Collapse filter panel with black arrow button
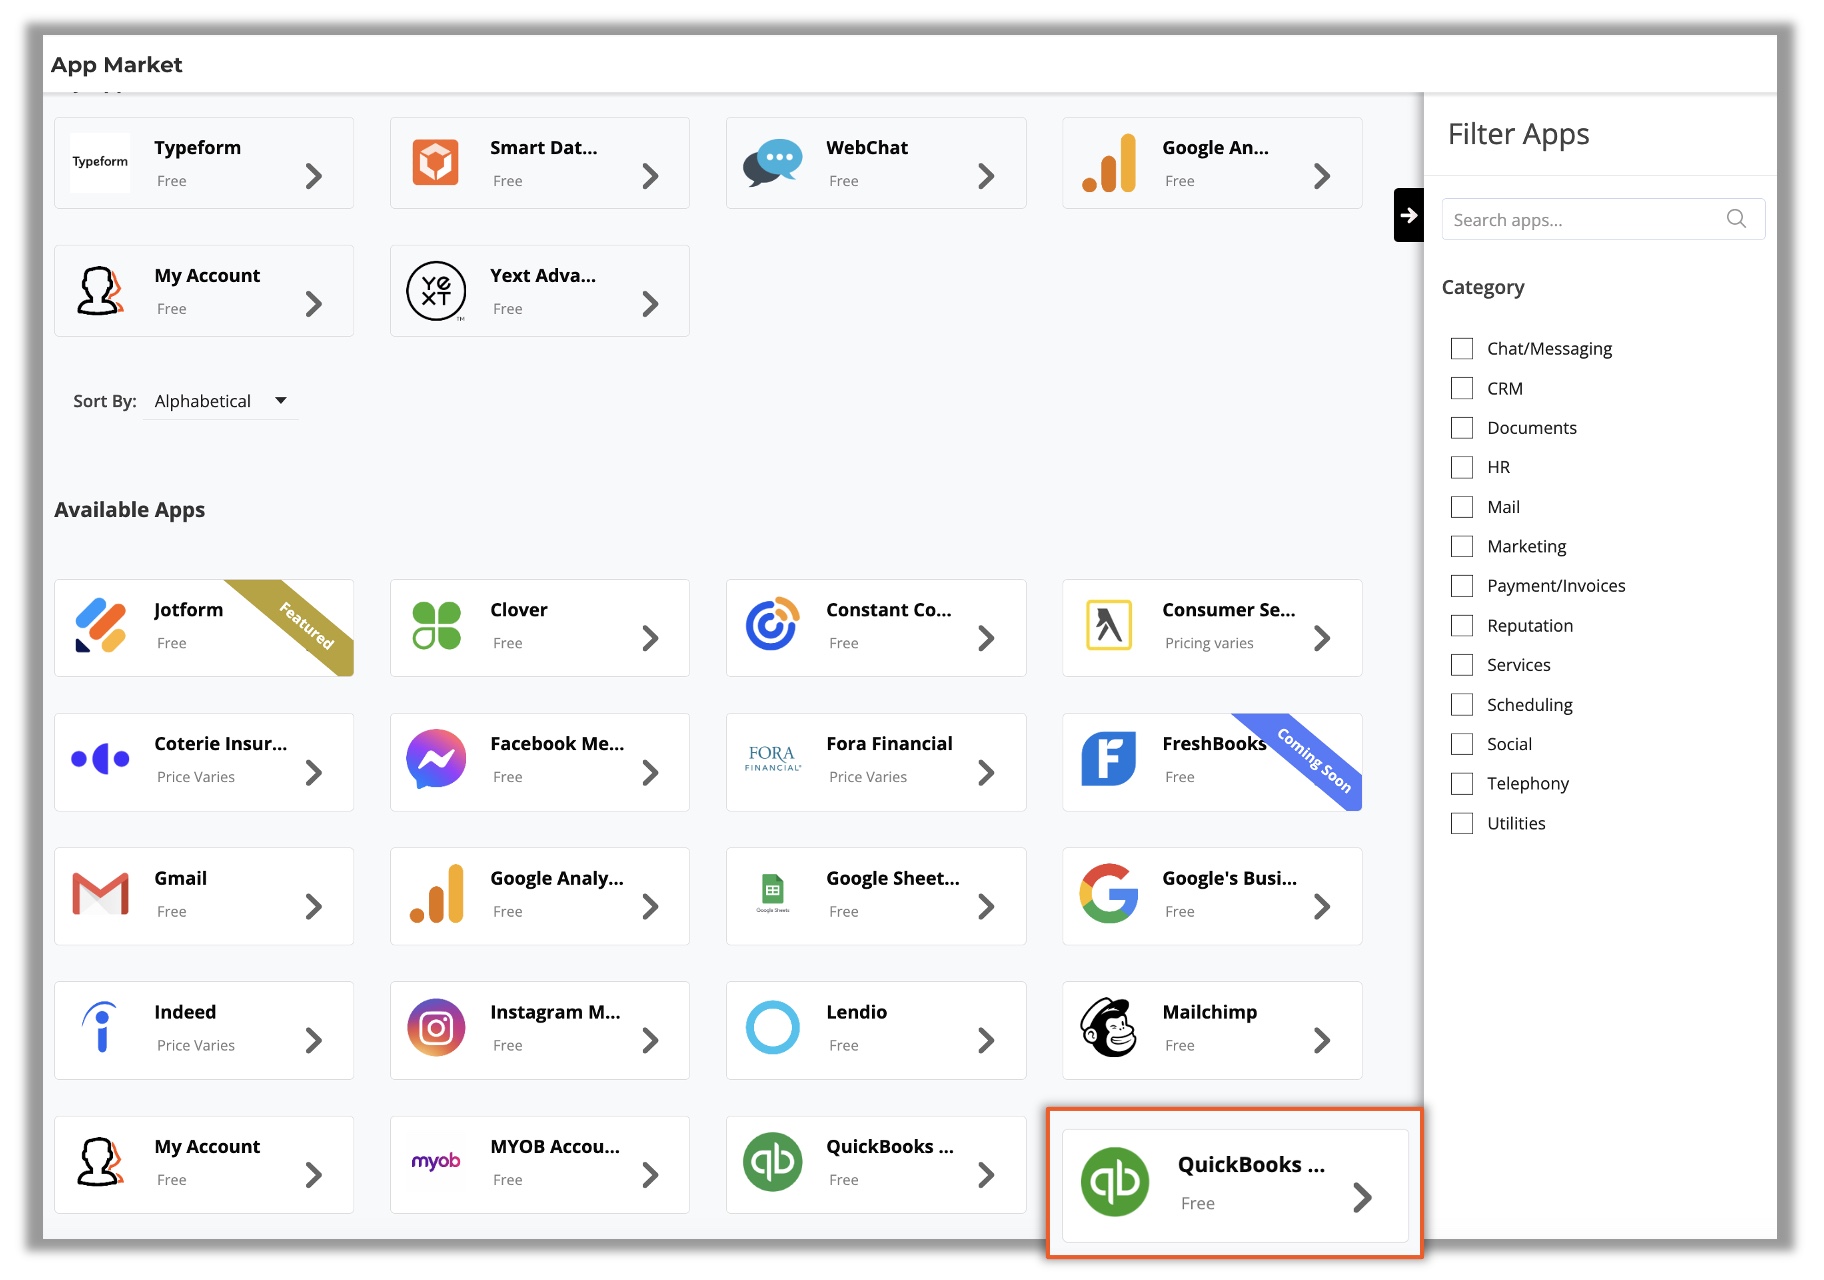 tap(1408, 215)
